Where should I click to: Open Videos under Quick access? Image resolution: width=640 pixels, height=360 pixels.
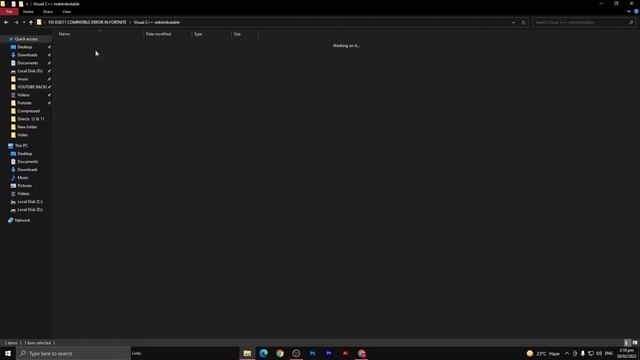click(x=23, y=95)
